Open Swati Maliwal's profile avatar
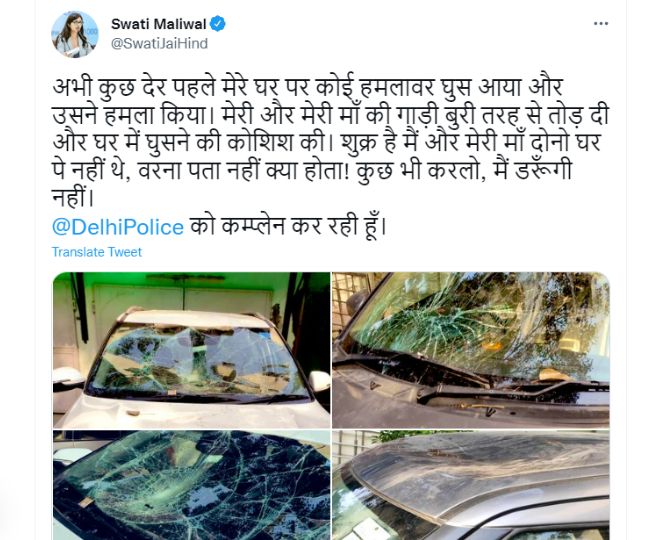The image size is (650, 540). [75, 34]
